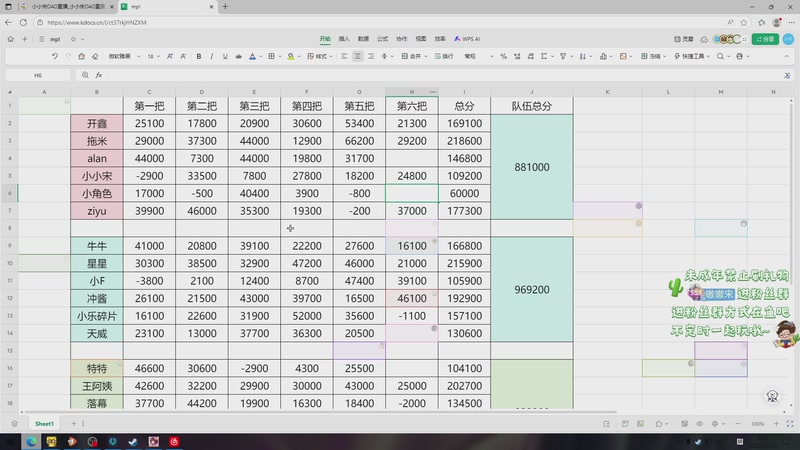
Task: Click the cell name box showing H6
Action: [x=38, y=75]
